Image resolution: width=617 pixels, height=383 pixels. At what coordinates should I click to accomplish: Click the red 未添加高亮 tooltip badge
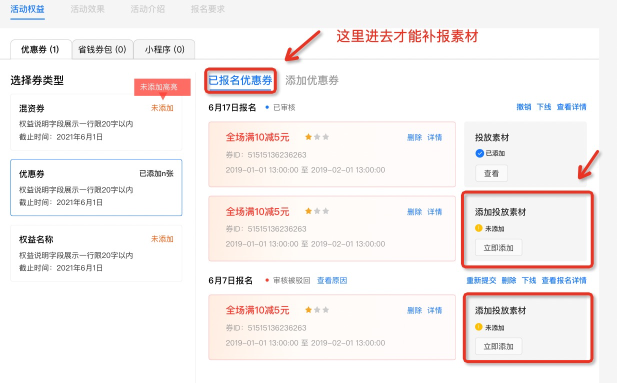pyautogui.click(x=162, y=87)
